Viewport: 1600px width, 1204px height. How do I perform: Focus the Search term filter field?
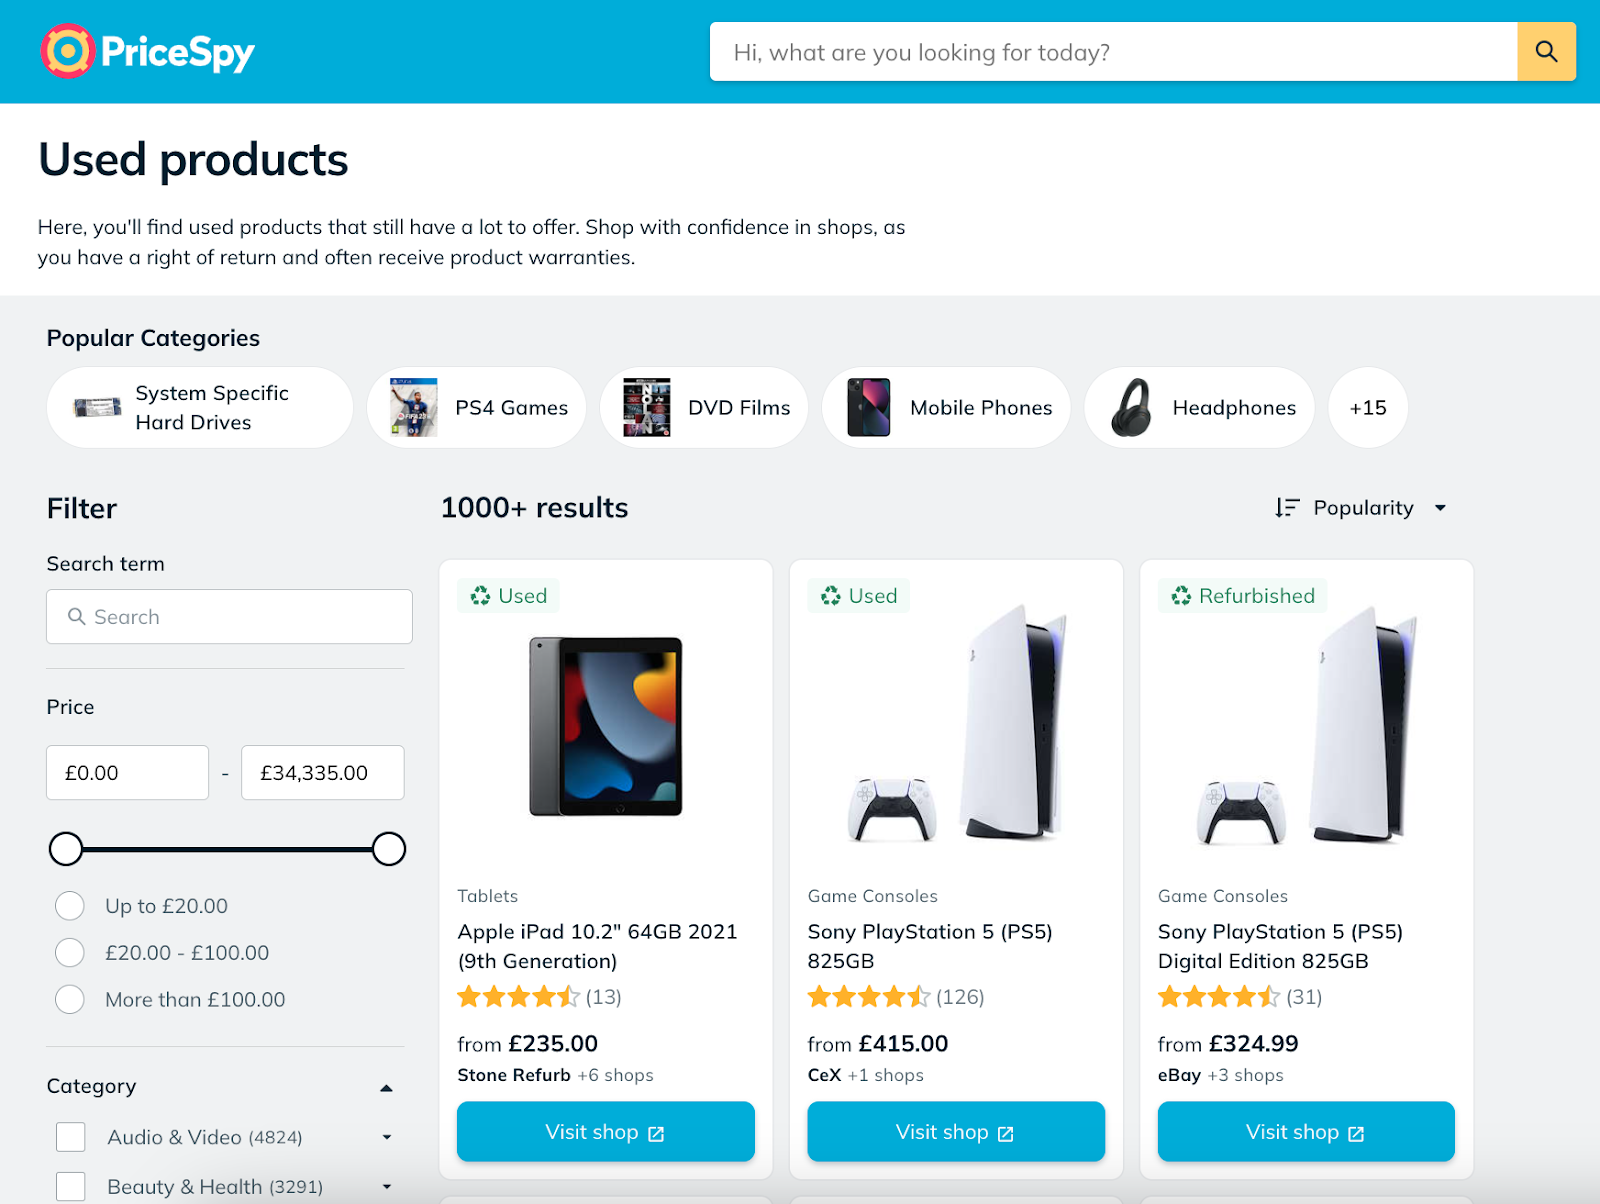(229, 617)
